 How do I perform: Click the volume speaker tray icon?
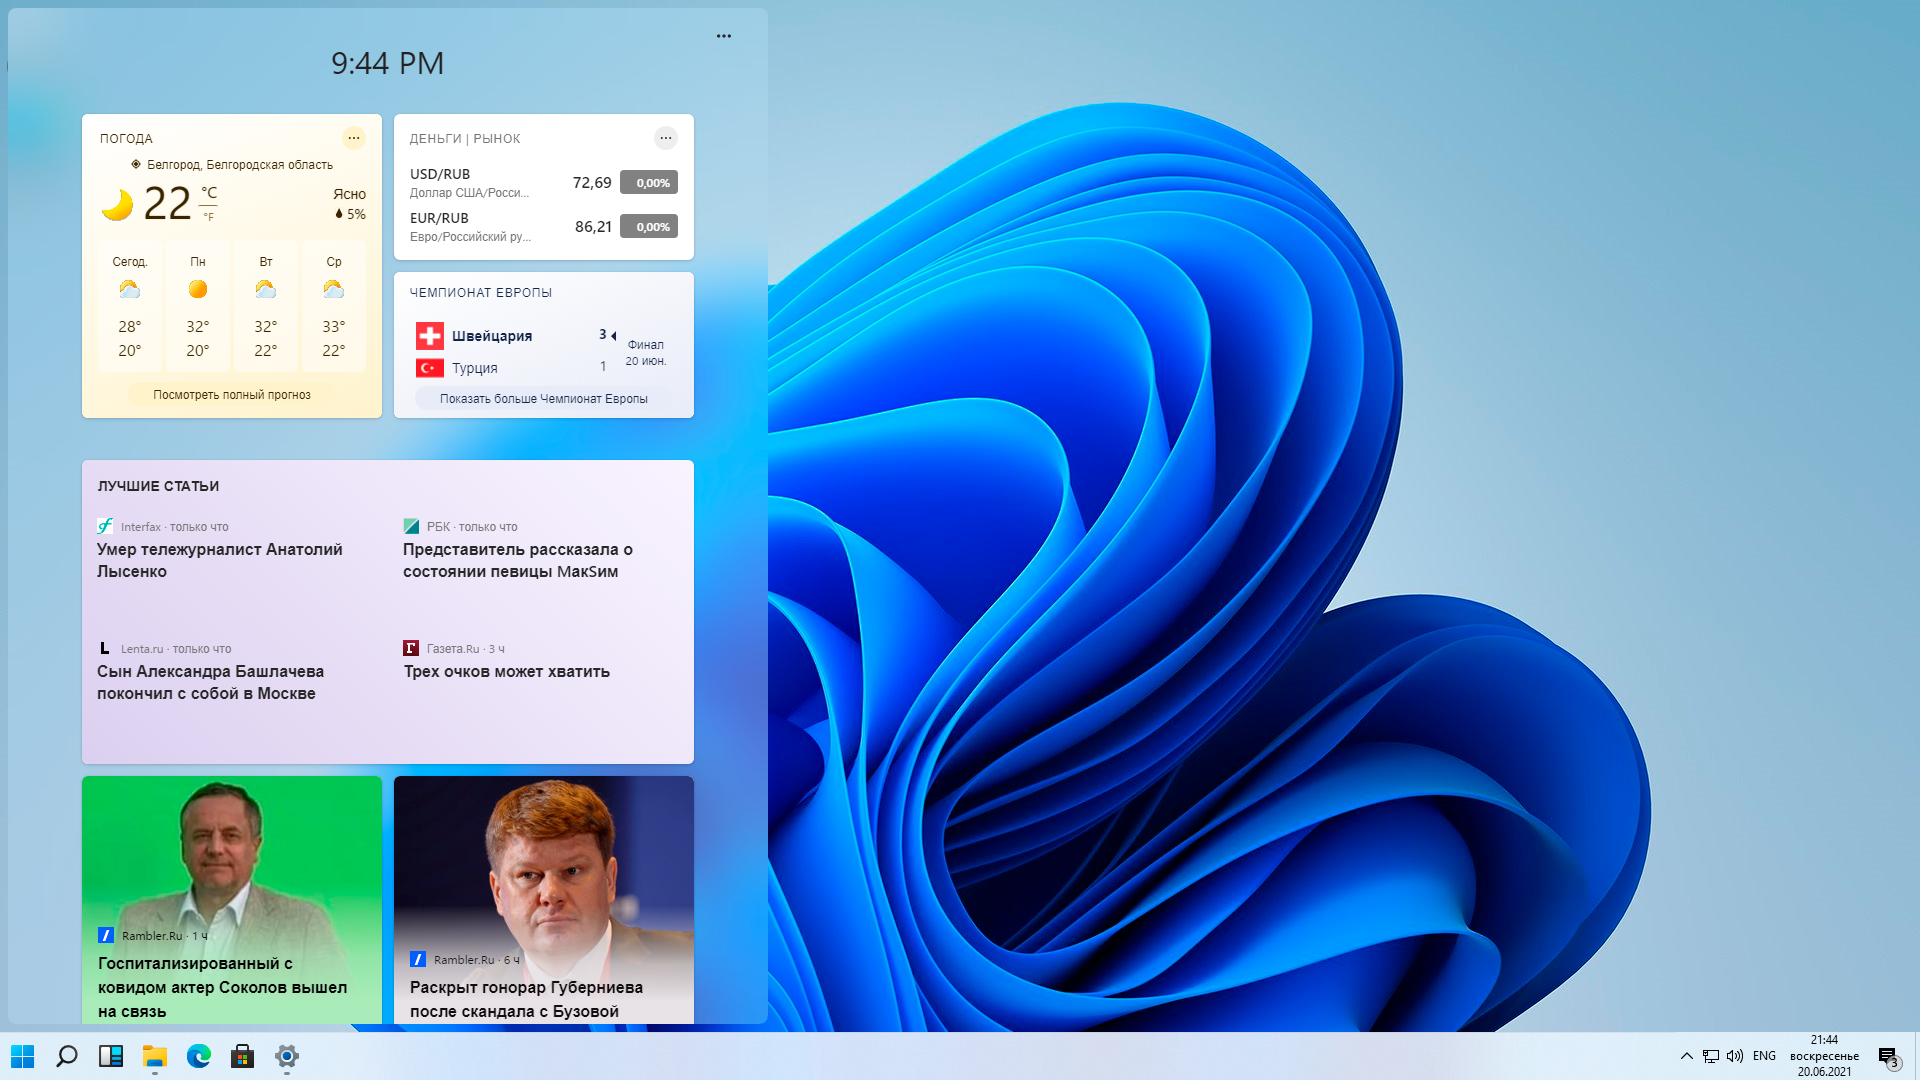tap(1735, 1056)
